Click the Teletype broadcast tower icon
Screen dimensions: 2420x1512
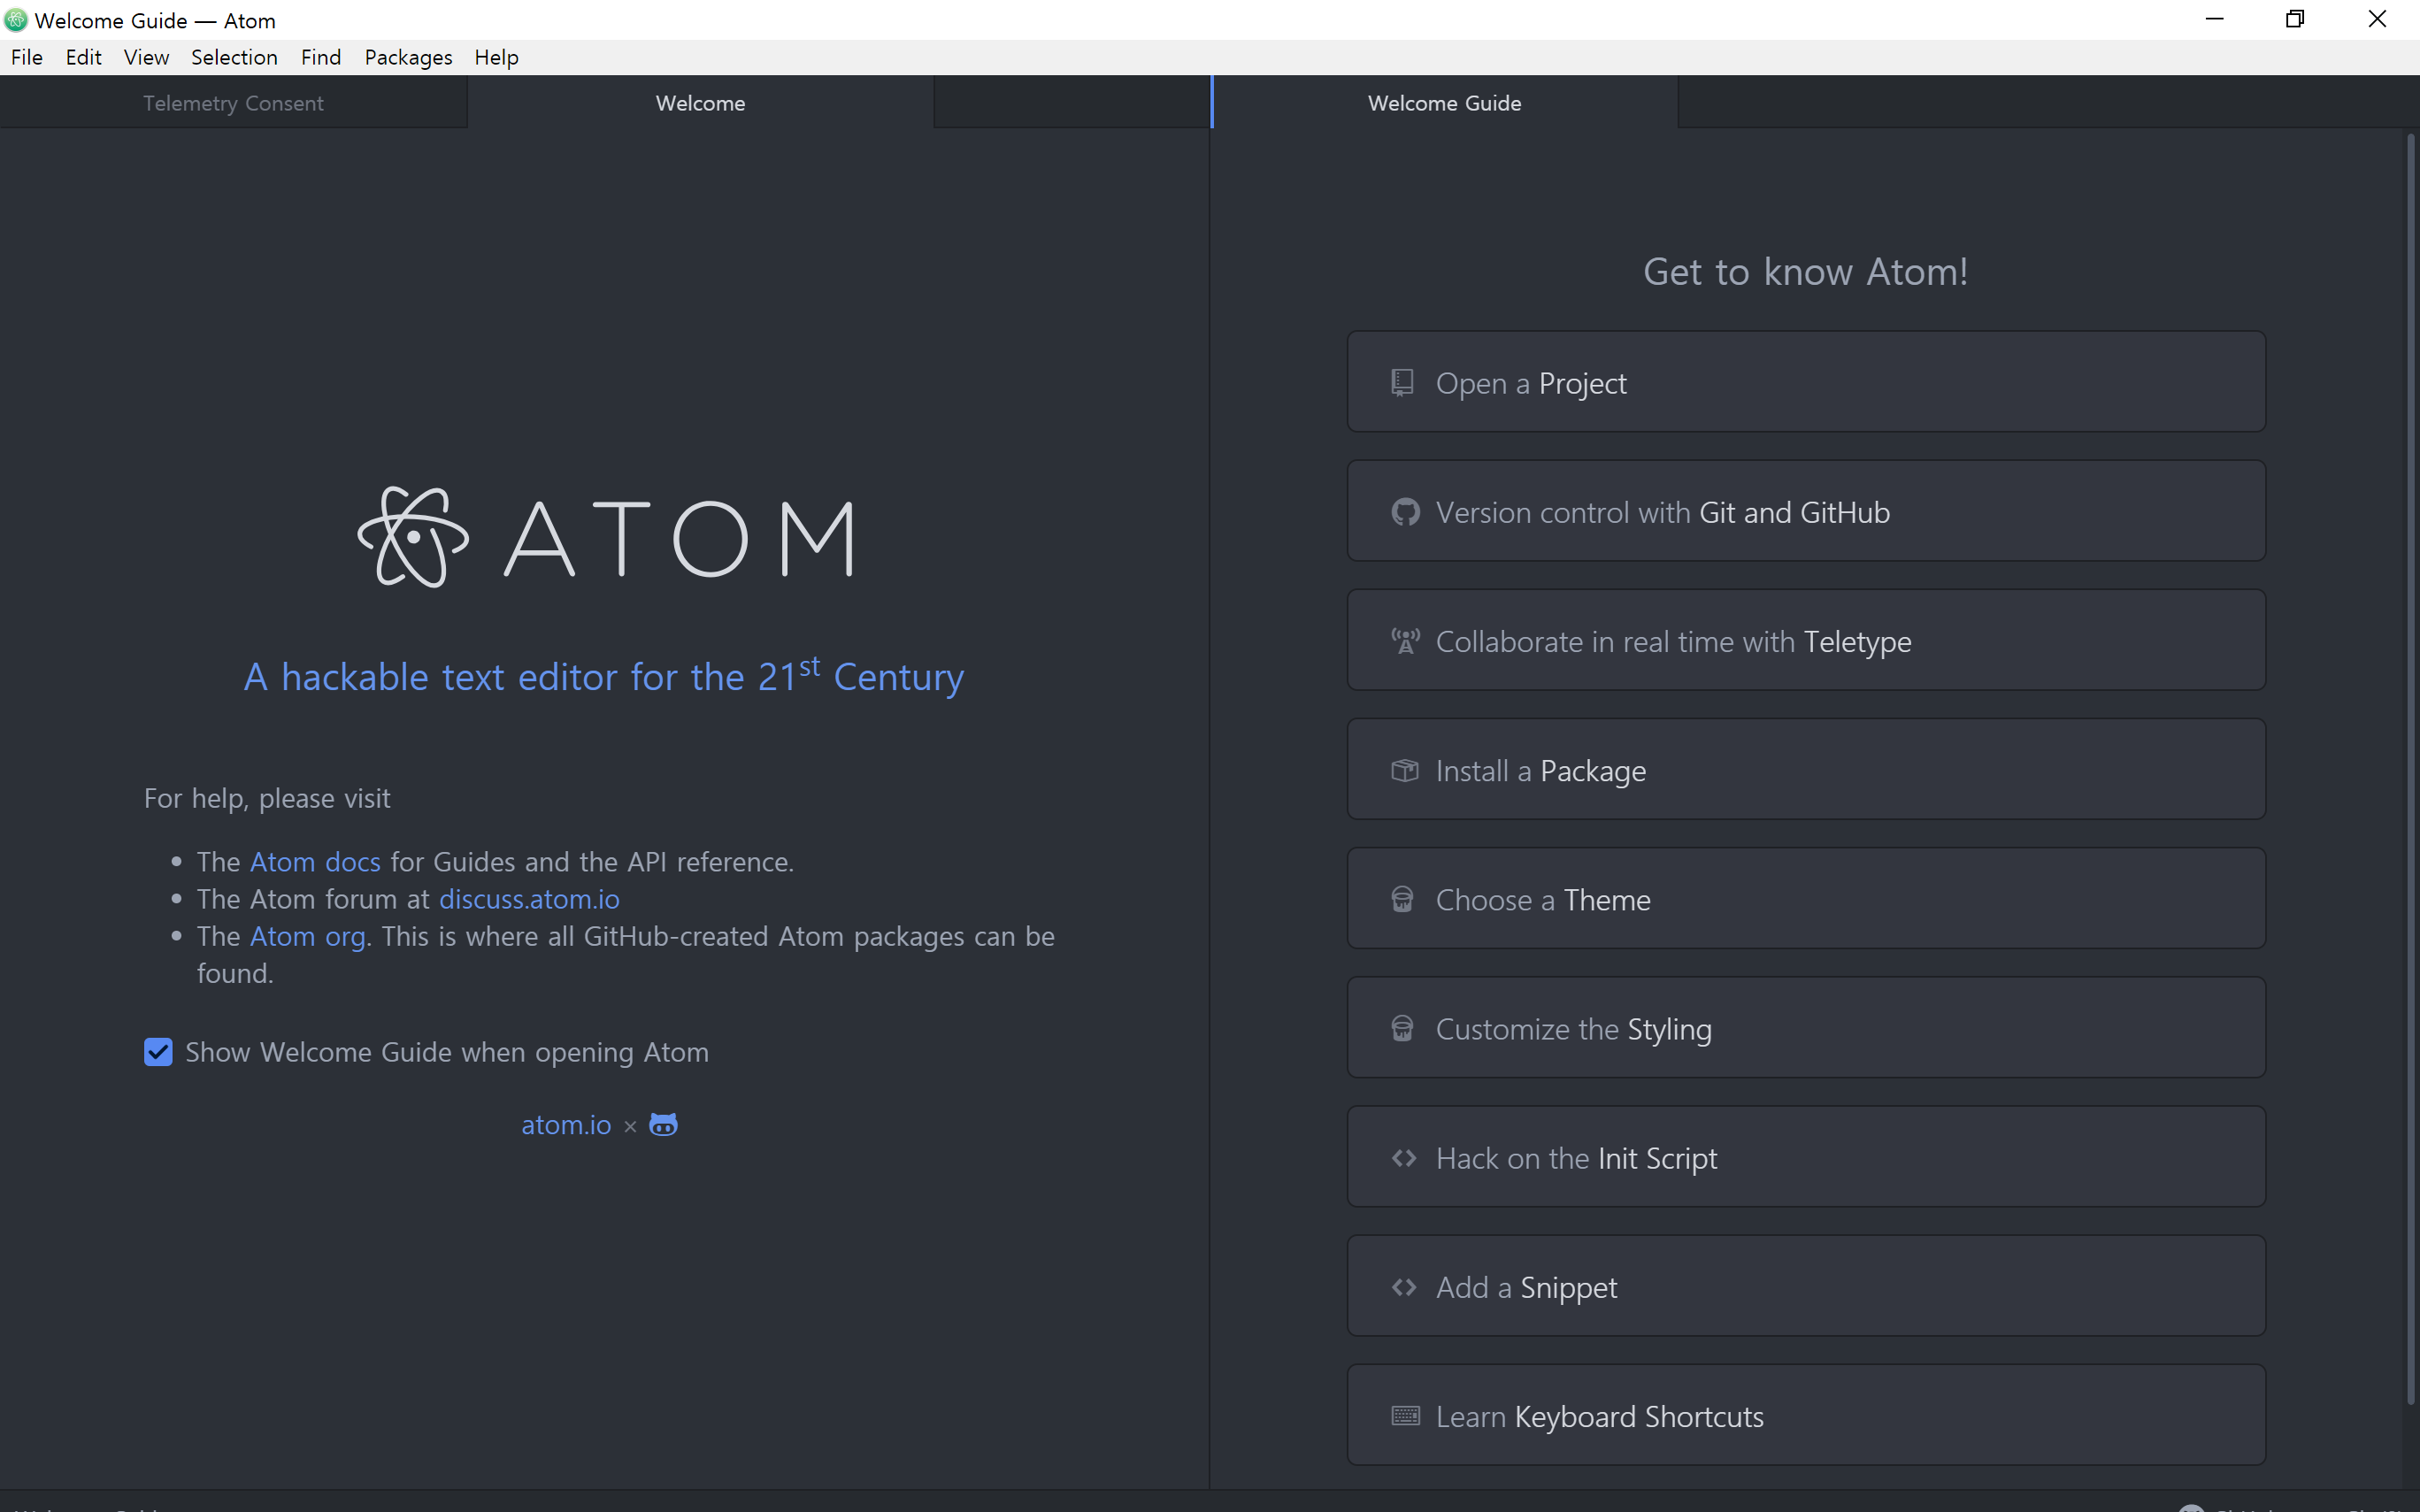pyautogui.click(x=1405, y=641)
